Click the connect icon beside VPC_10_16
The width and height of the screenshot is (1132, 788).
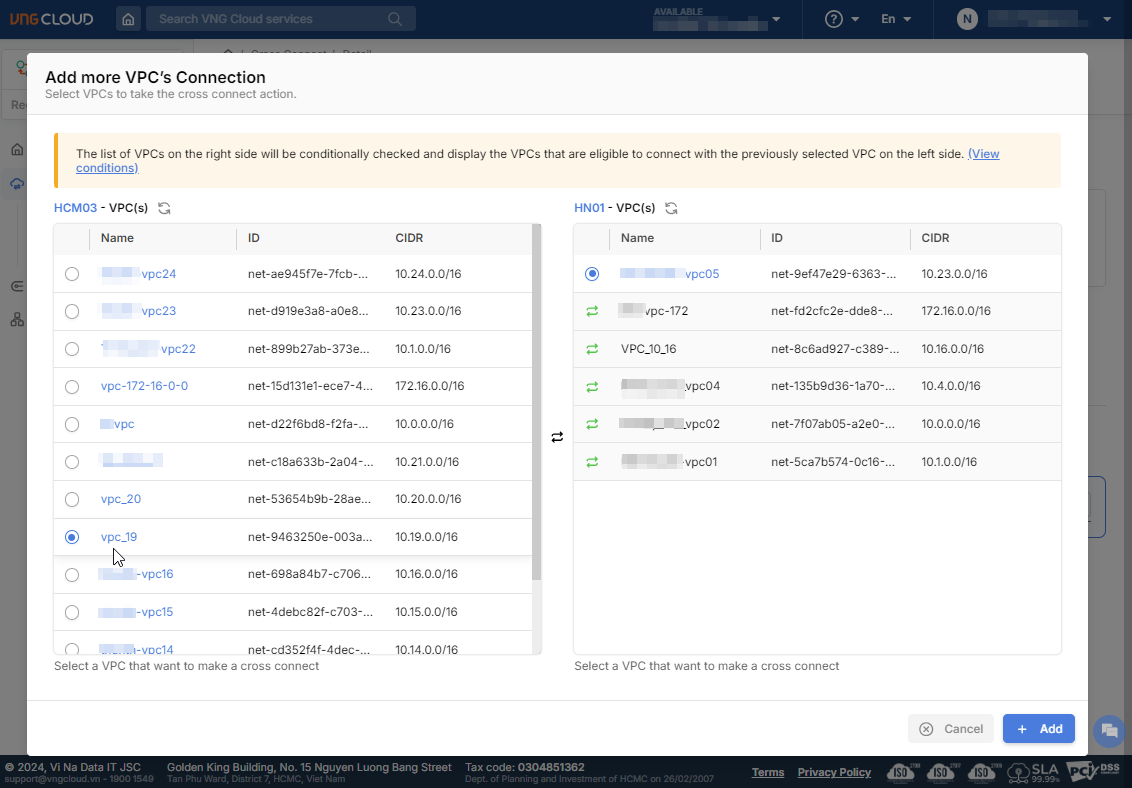pos(592,349)
